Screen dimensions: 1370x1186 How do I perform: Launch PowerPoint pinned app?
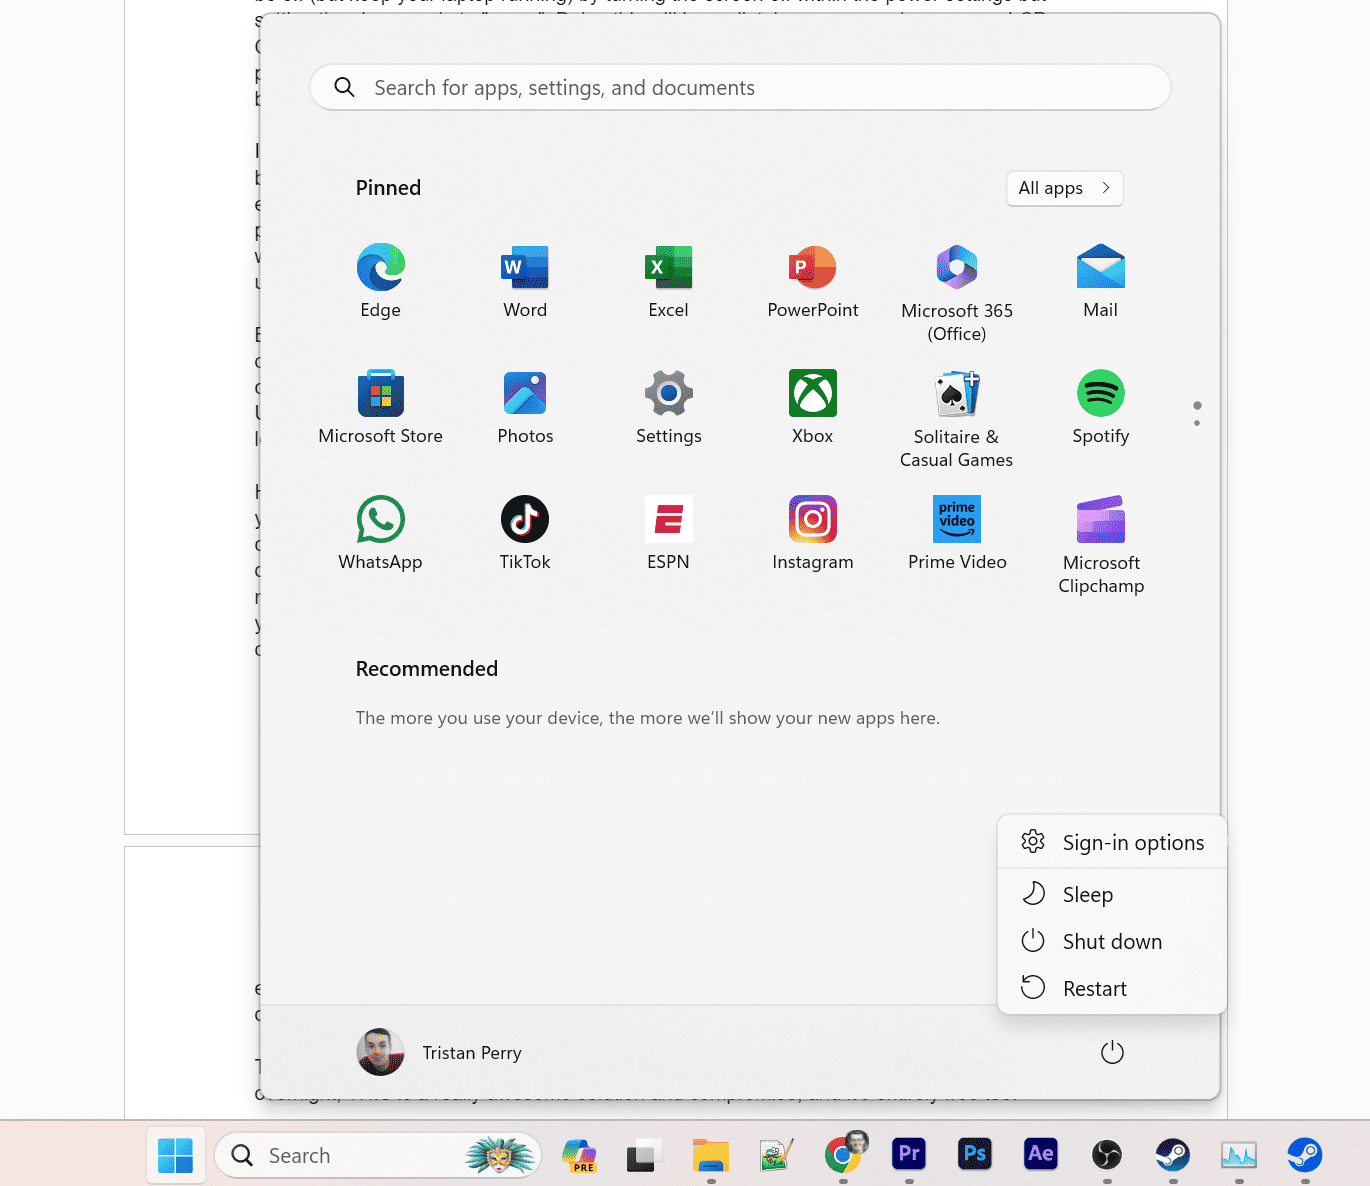[x=813, y=281]
